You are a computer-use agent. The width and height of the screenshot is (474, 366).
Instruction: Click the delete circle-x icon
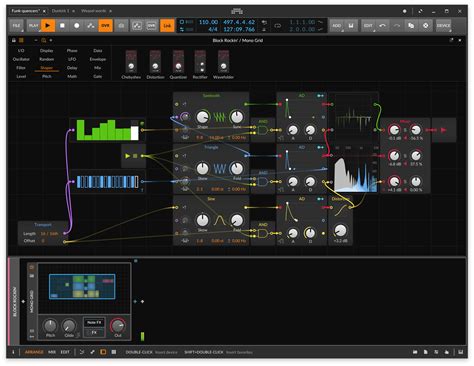(426, 25)
